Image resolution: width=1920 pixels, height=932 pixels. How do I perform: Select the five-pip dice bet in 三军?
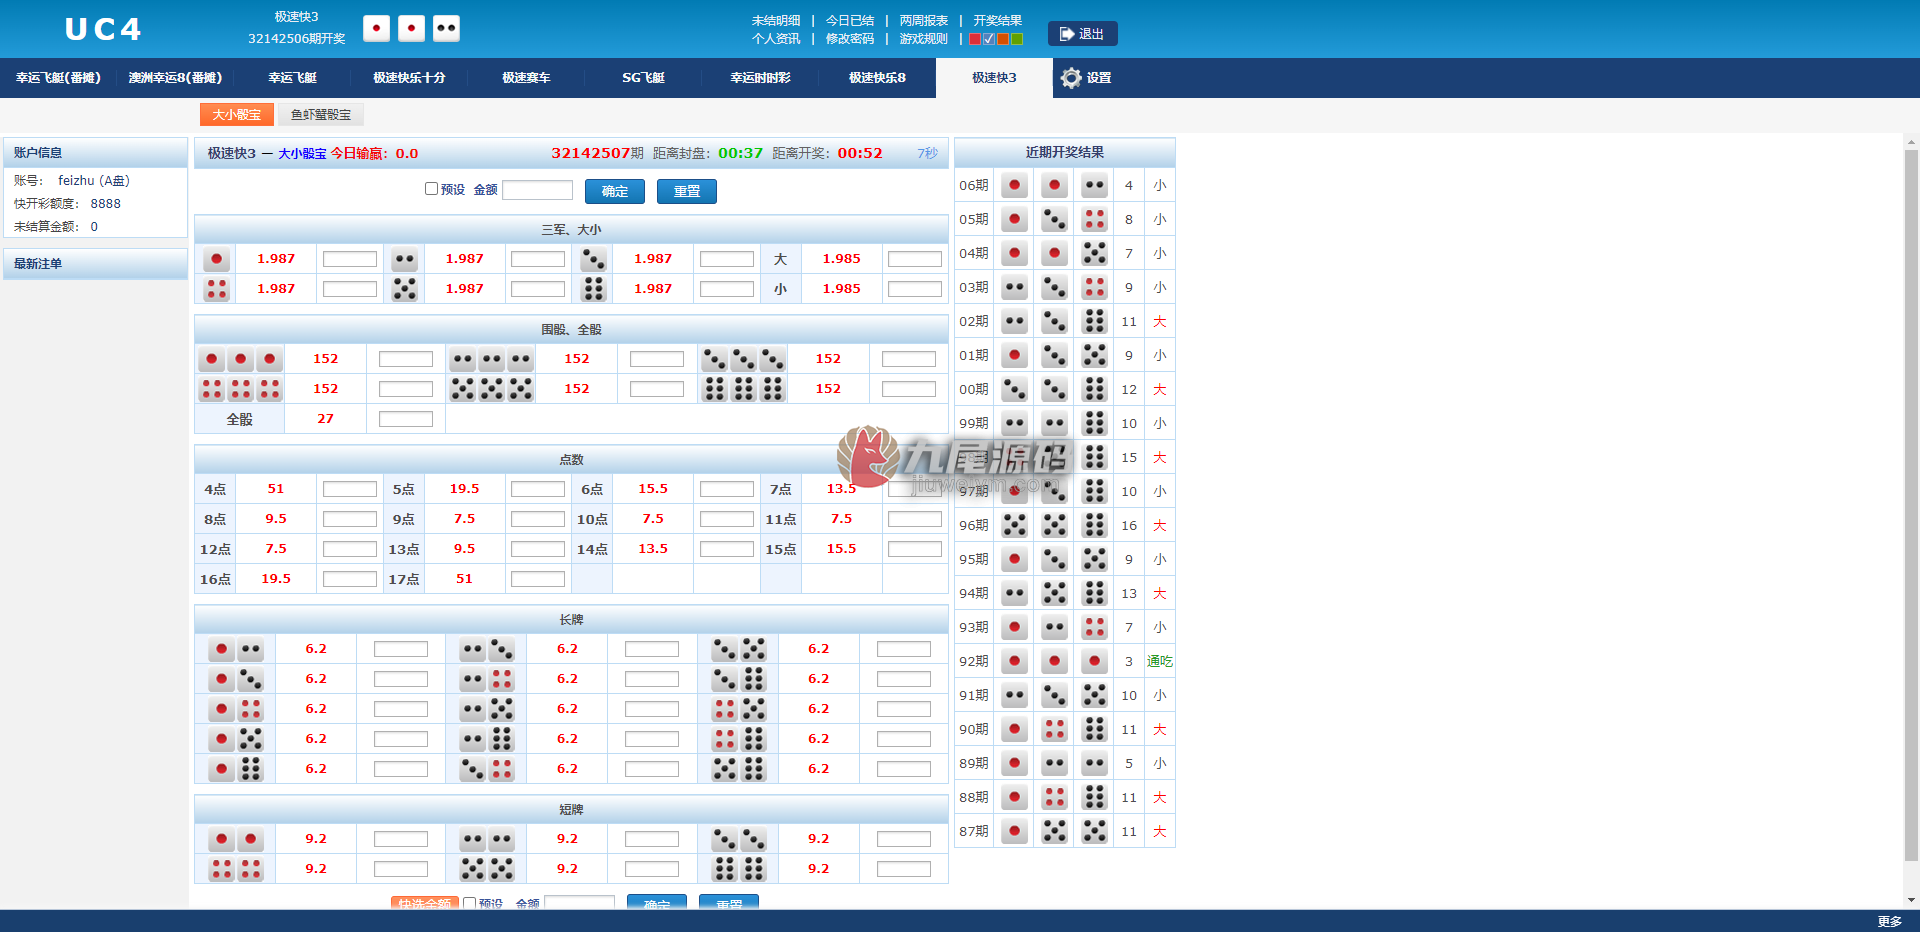[405, 289]
